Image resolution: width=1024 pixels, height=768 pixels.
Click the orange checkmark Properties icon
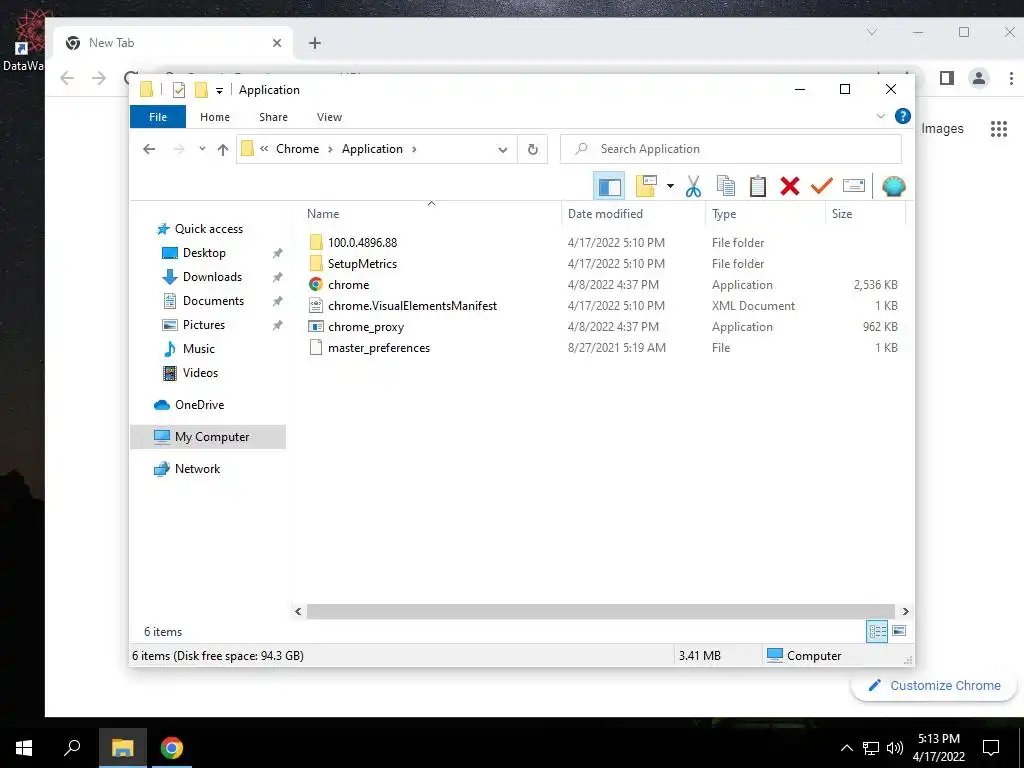click(822, 186)
